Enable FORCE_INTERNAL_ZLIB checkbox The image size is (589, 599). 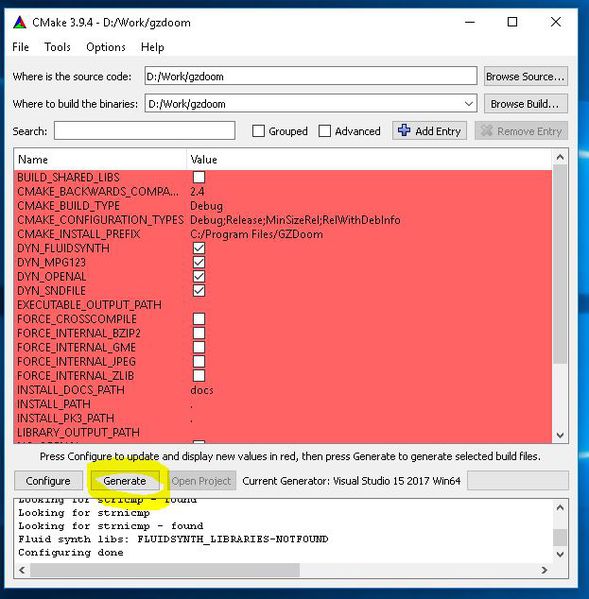click(x=199, y=376)
